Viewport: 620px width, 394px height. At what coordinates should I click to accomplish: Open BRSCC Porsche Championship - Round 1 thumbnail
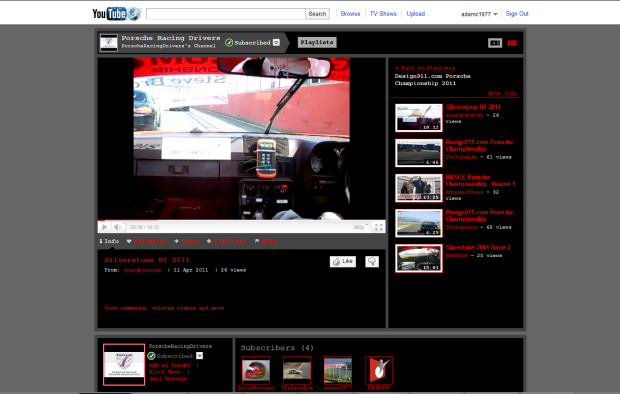(x=419, y=188)
